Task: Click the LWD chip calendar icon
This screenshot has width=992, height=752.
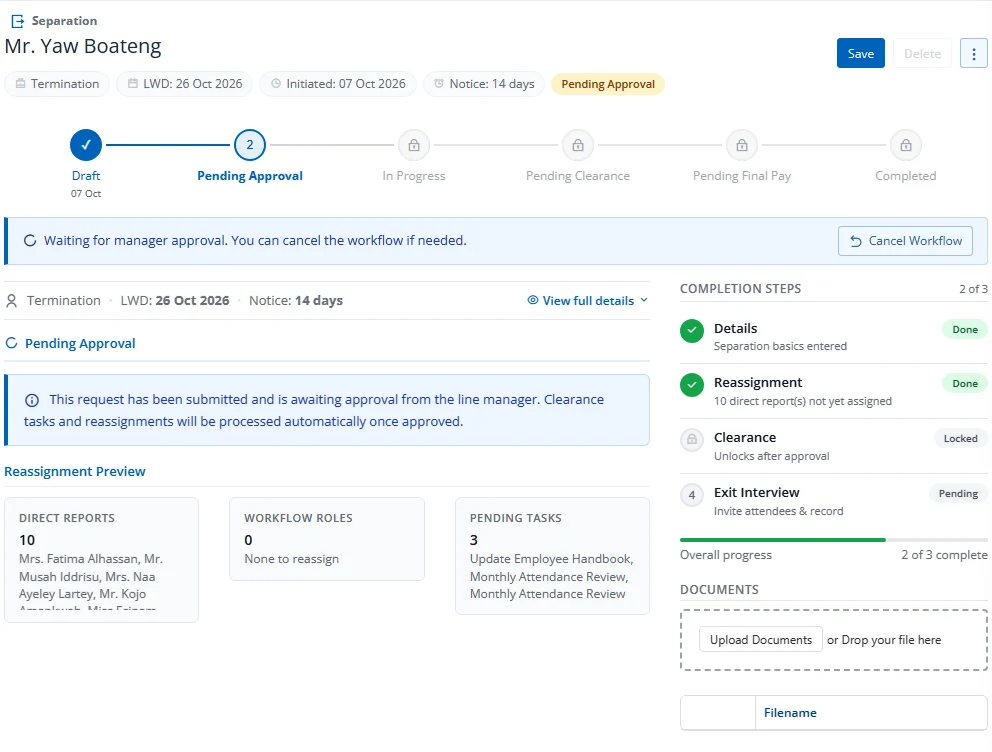Action: pos(133,83)
